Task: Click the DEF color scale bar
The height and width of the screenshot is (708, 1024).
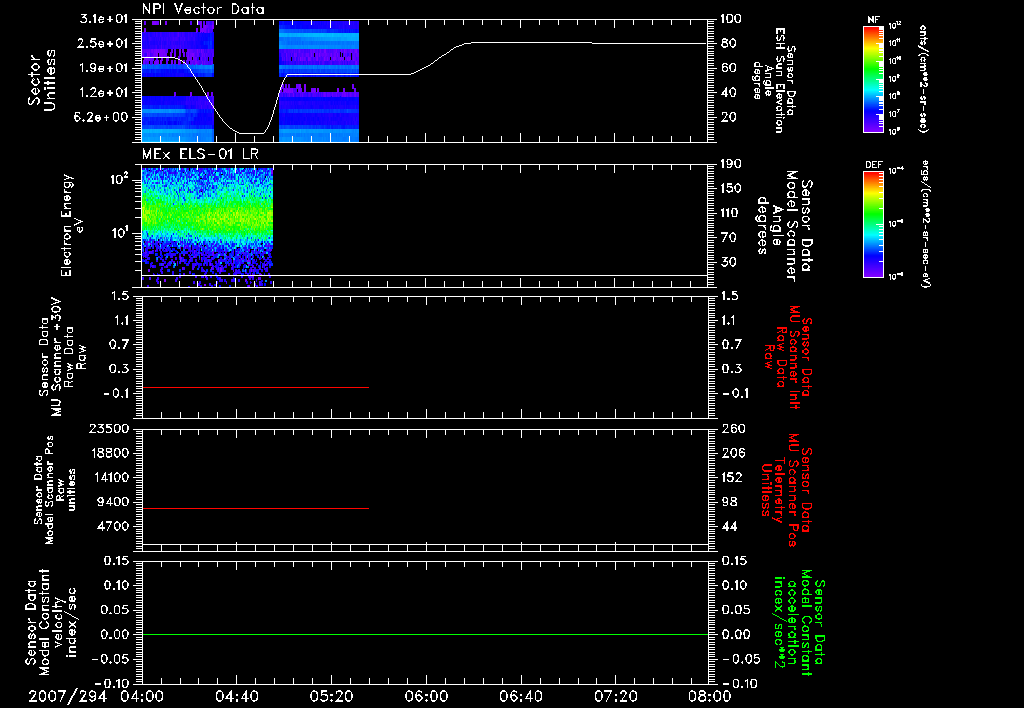Action: pyautogui.click(x=874, y=224)
